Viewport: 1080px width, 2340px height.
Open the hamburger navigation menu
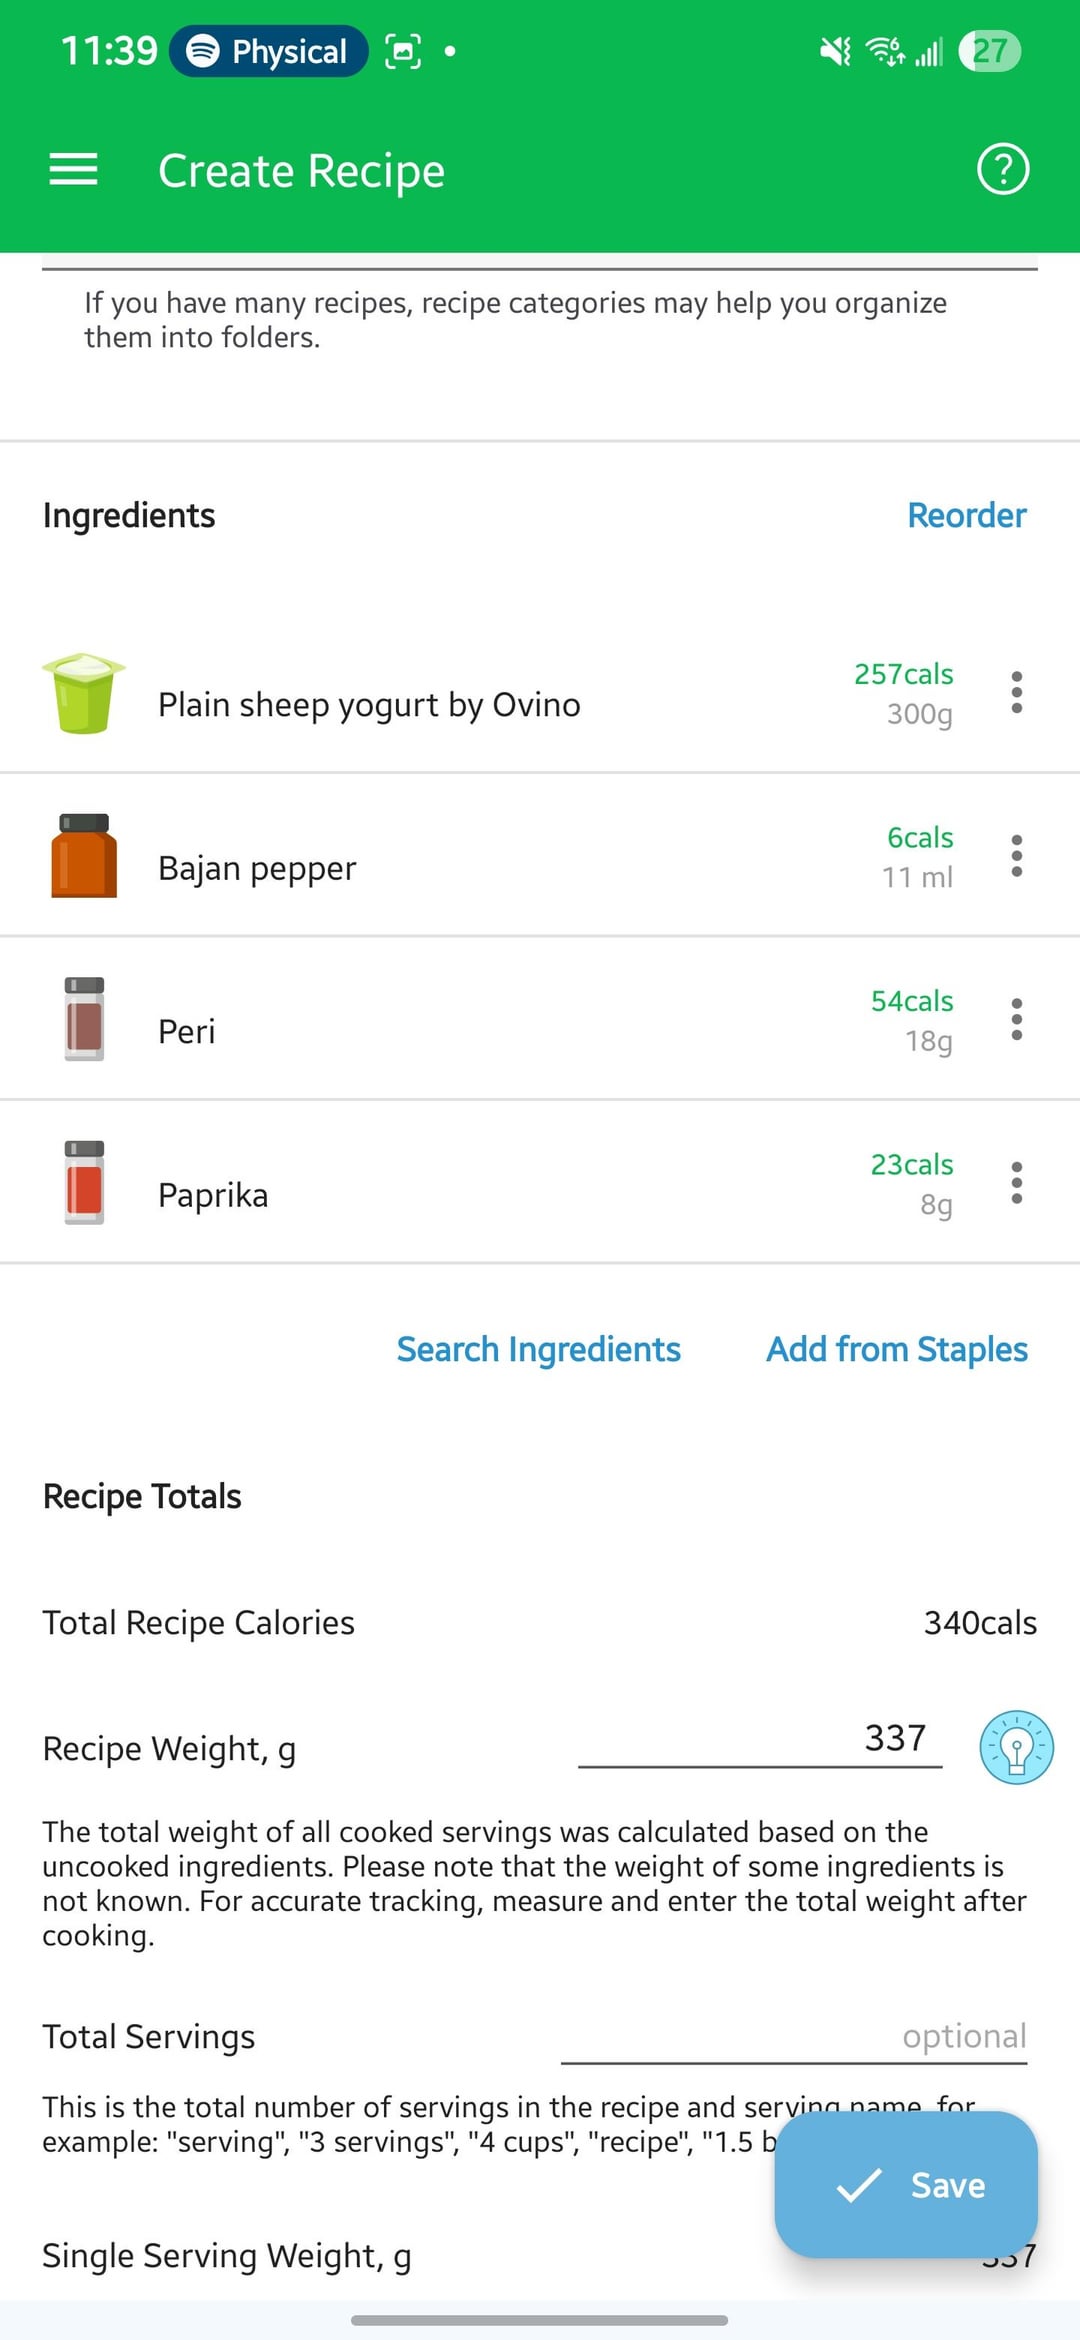coord(73,170)
